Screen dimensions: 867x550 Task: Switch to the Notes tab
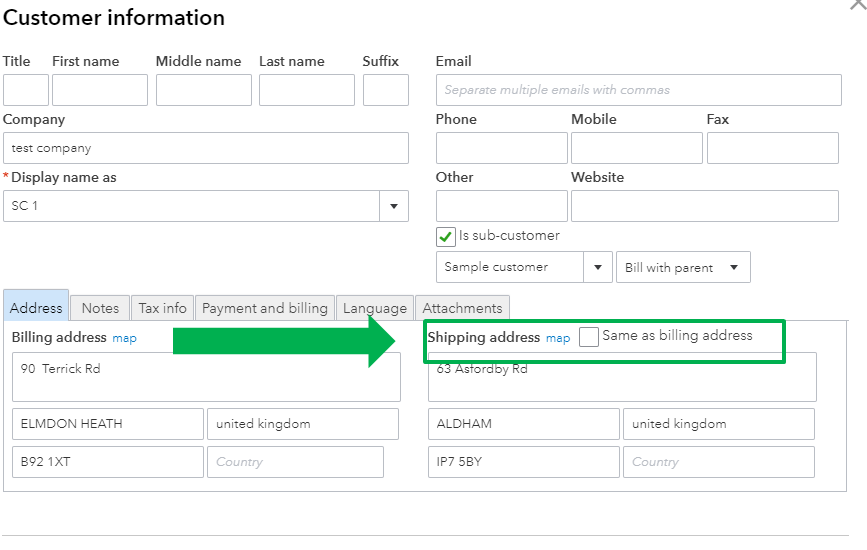click(100, 308)
